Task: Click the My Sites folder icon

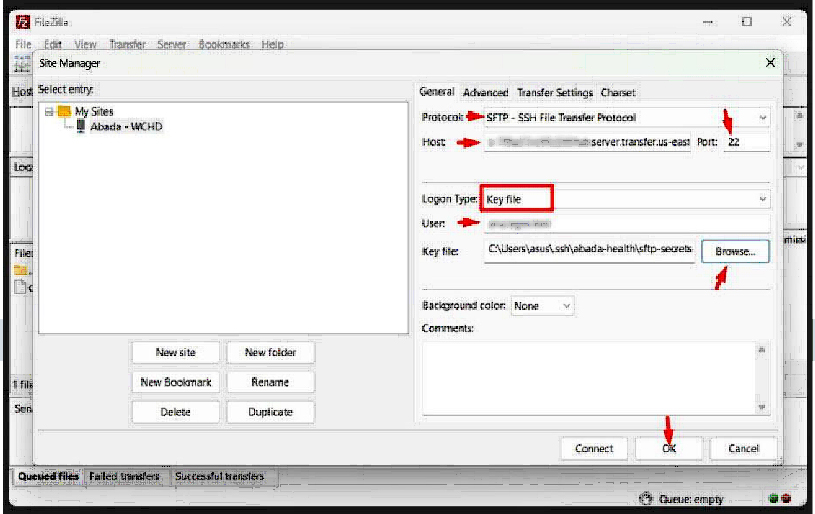Action: coord(64,111)
